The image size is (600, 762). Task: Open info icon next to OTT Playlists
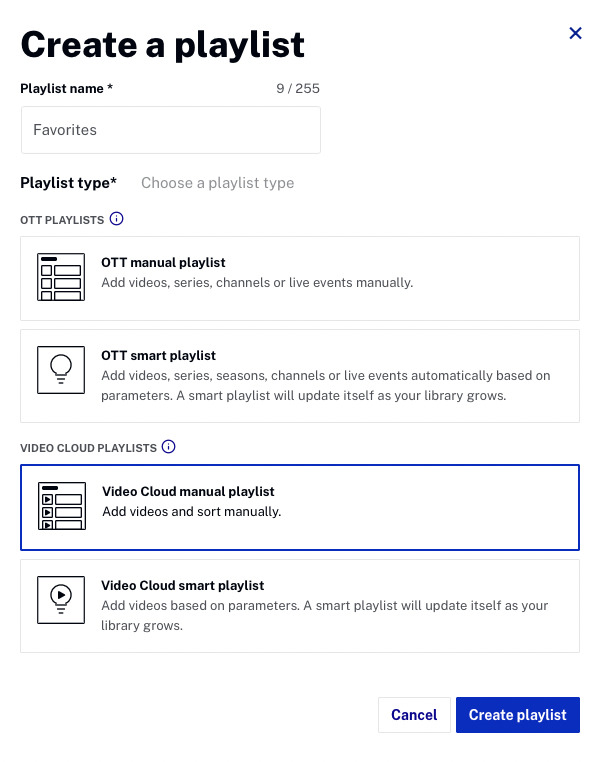point(117,219)
